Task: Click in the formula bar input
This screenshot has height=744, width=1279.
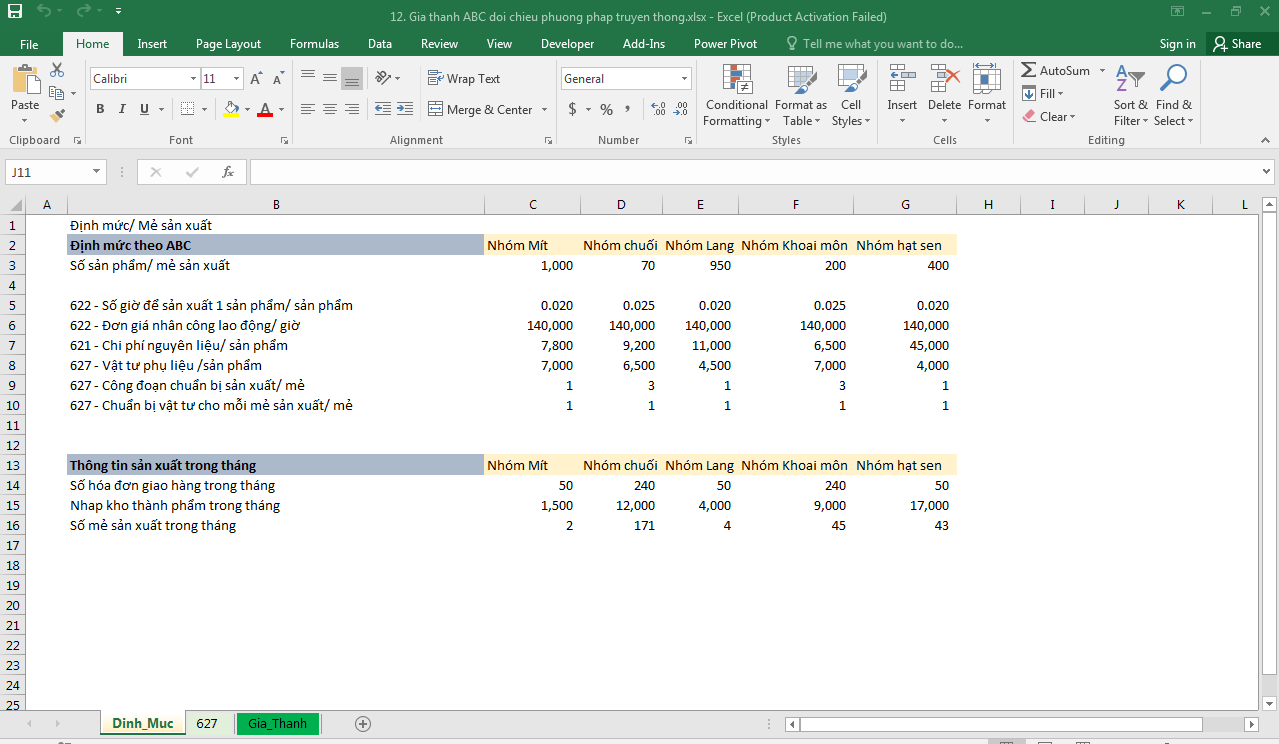Action: (x=754, y=172)
